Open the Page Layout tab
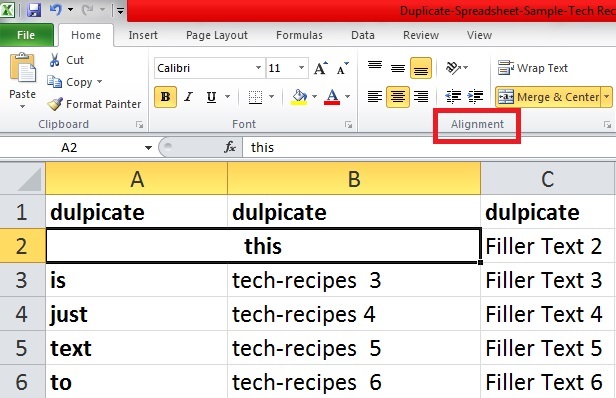Viewport: 616px width, 398px height. [217, 35]
